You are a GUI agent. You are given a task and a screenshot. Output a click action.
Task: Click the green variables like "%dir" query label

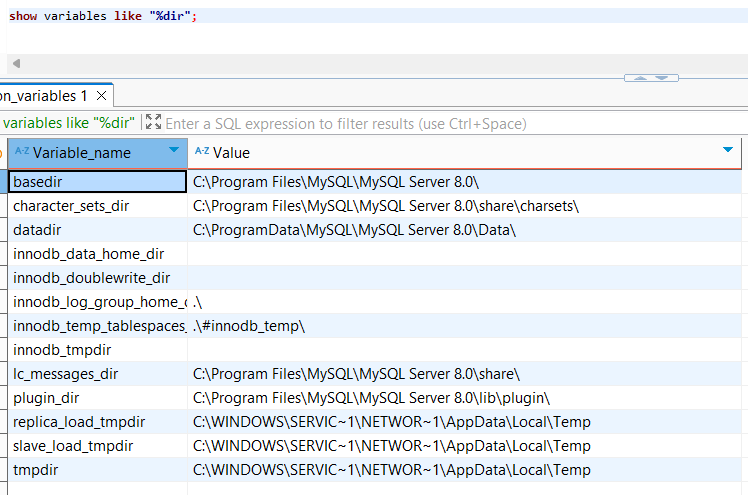pos(69,123)
